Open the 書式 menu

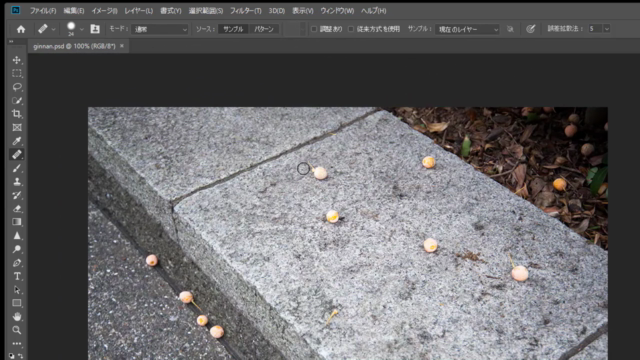point(171,11)
